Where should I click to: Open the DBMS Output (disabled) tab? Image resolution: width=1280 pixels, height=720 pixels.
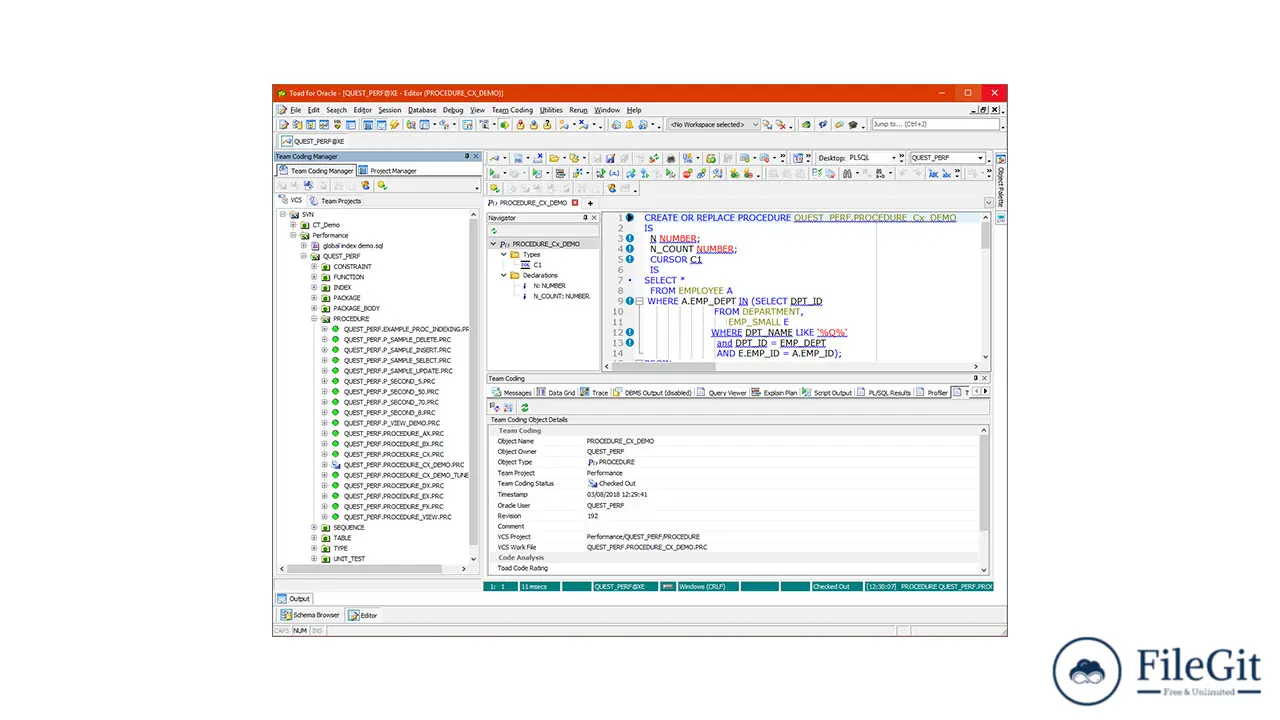click(x=652, y=393)
